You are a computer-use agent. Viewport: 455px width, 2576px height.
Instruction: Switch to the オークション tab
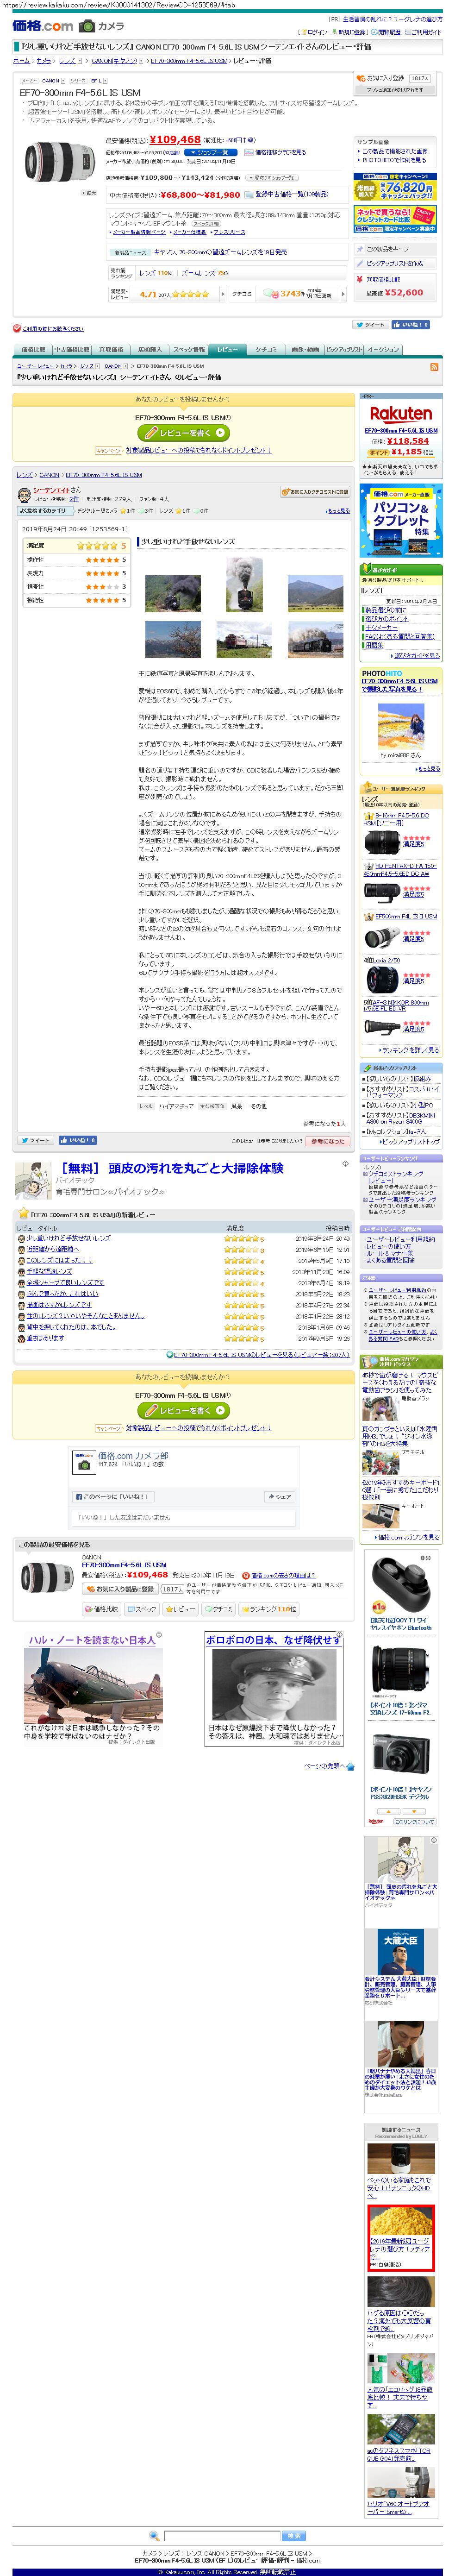click(x=383, y=350)
